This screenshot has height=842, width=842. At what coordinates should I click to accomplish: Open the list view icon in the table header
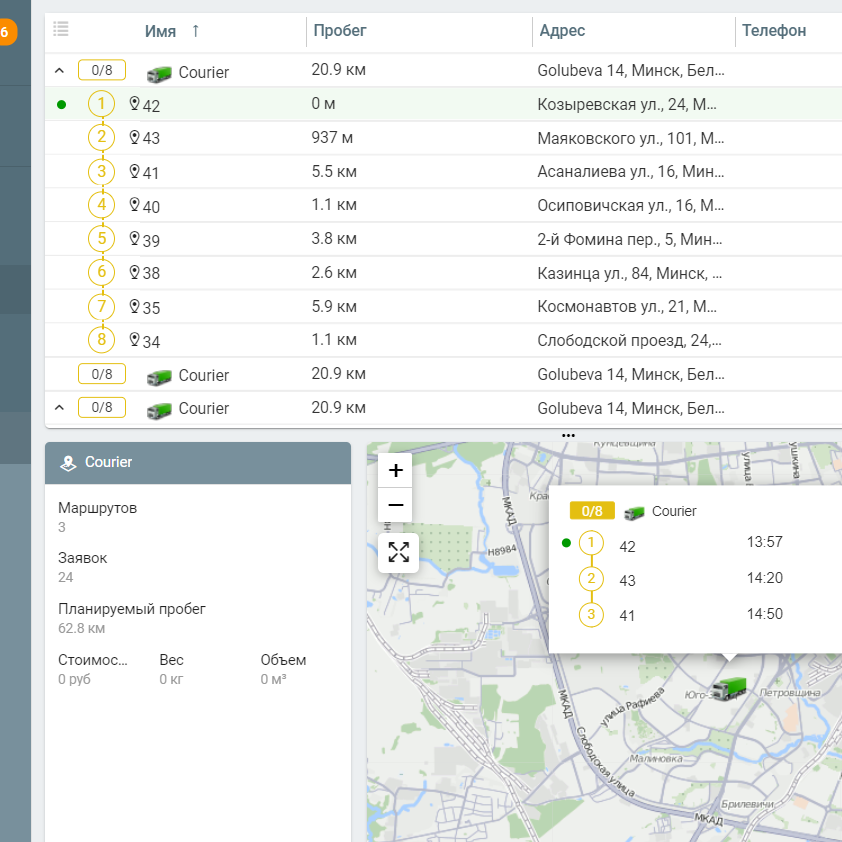tap(60, 30)
